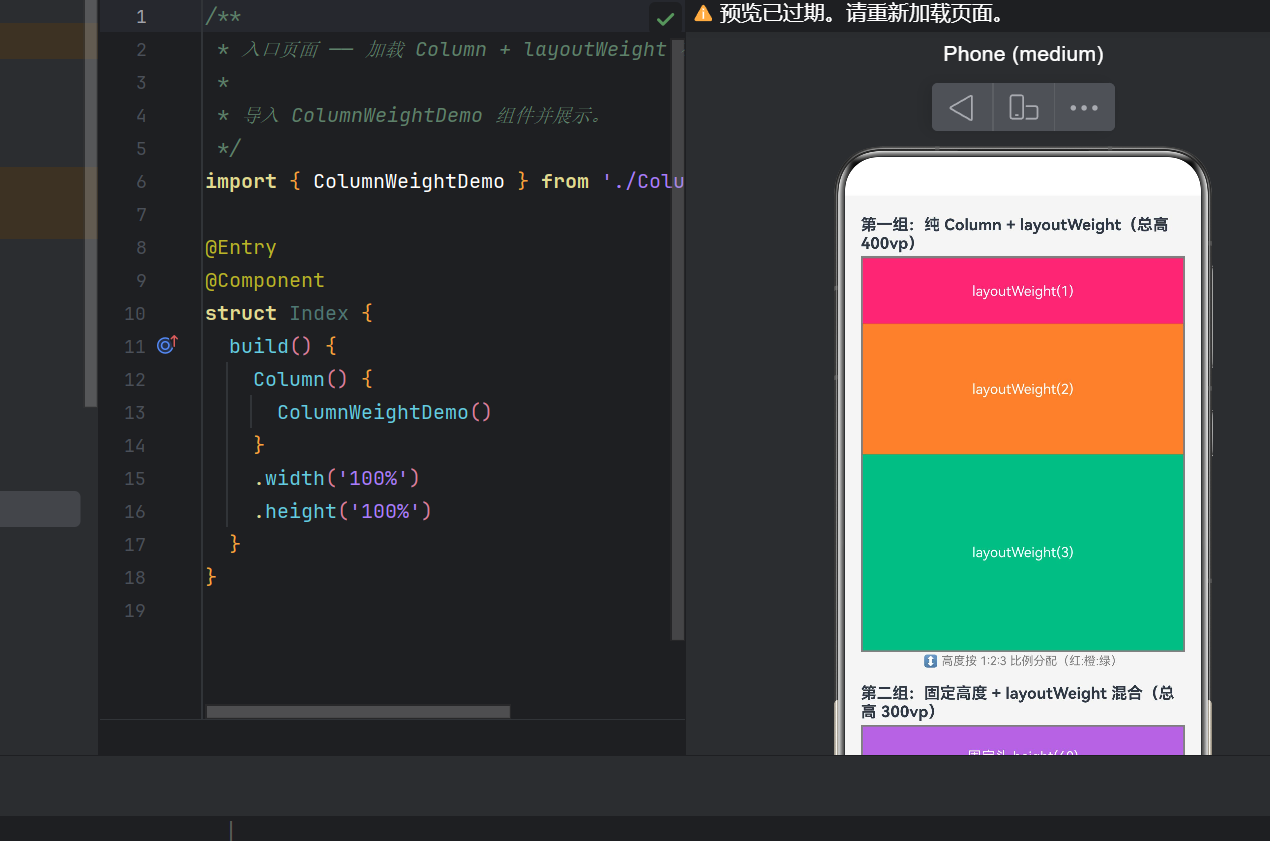The height and width of the screenshot is (841, 1270).
Task: Click the @Entry decorator in code
Action: click(x=241, y=247)
